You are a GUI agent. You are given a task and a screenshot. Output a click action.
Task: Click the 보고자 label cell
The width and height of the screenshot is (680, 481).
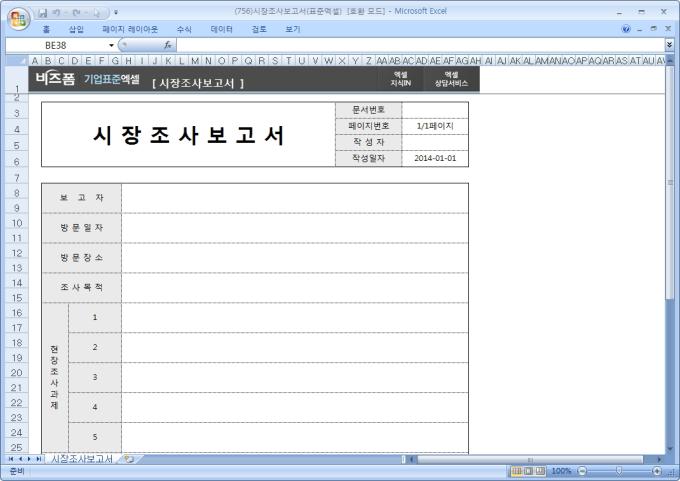point(82,198)
